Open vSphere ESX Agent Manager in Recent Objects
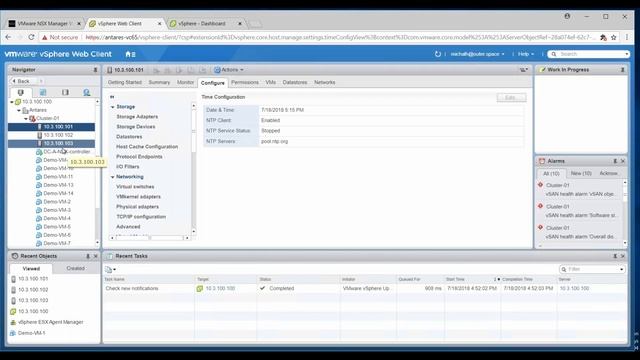640x360 pixels. click(x=51, y=322)
